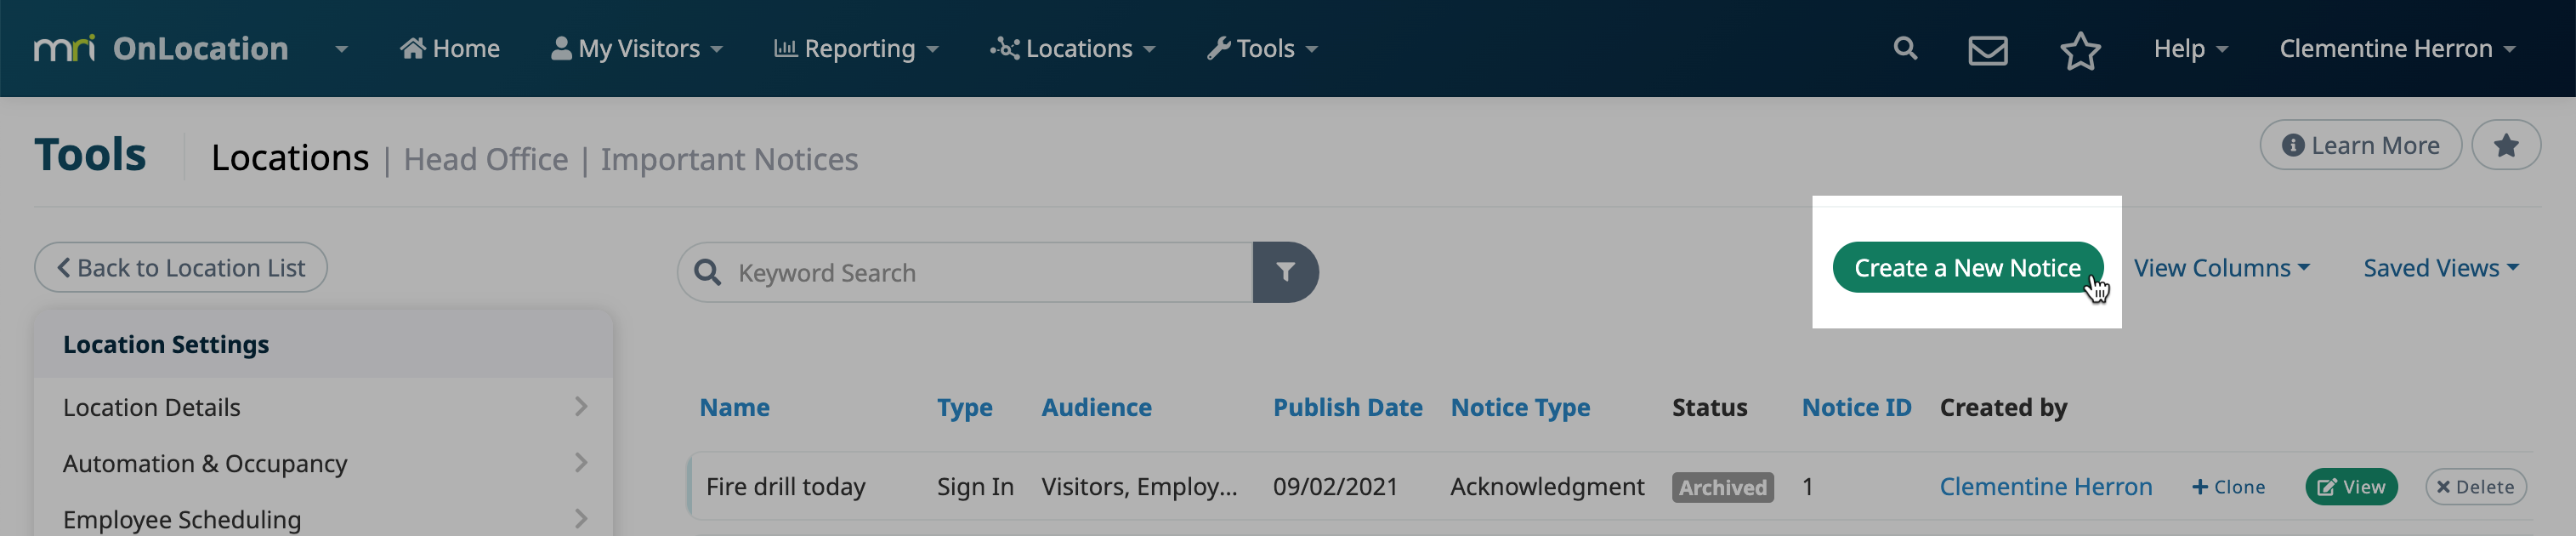Expand Employee Scheduling settings
Screen dimensions: 2576x536
tap(324, 518)
